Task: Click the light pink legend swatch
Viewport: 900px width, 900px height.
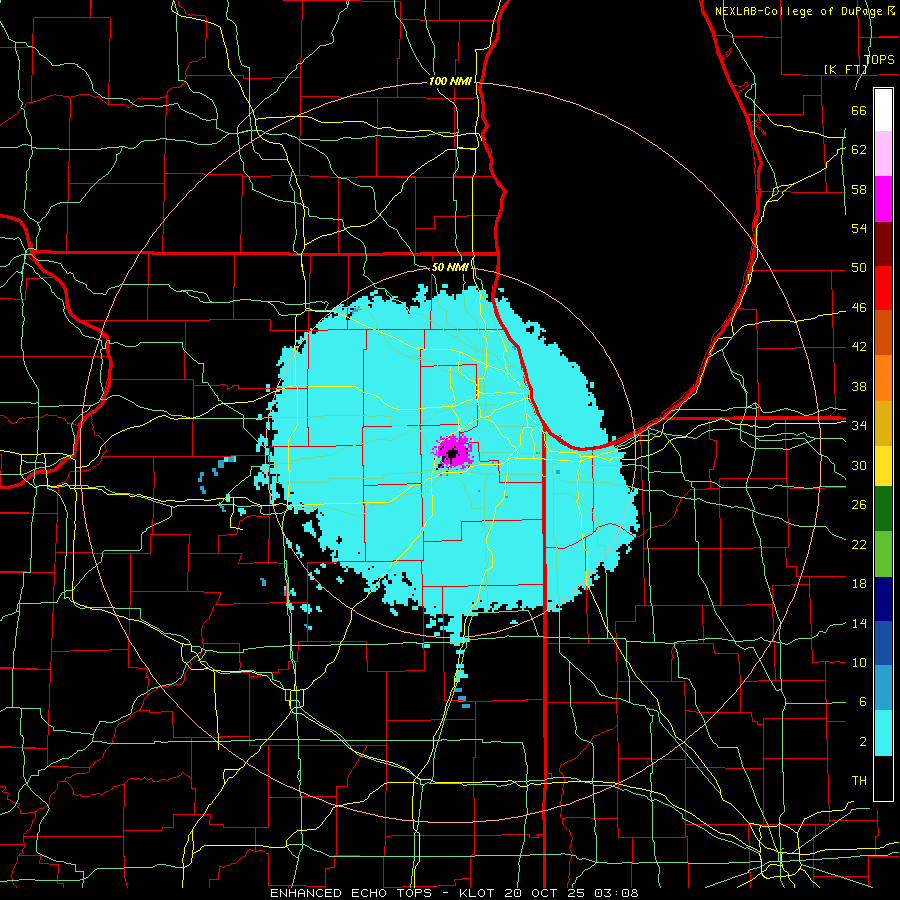Action: tap(883, 154)
